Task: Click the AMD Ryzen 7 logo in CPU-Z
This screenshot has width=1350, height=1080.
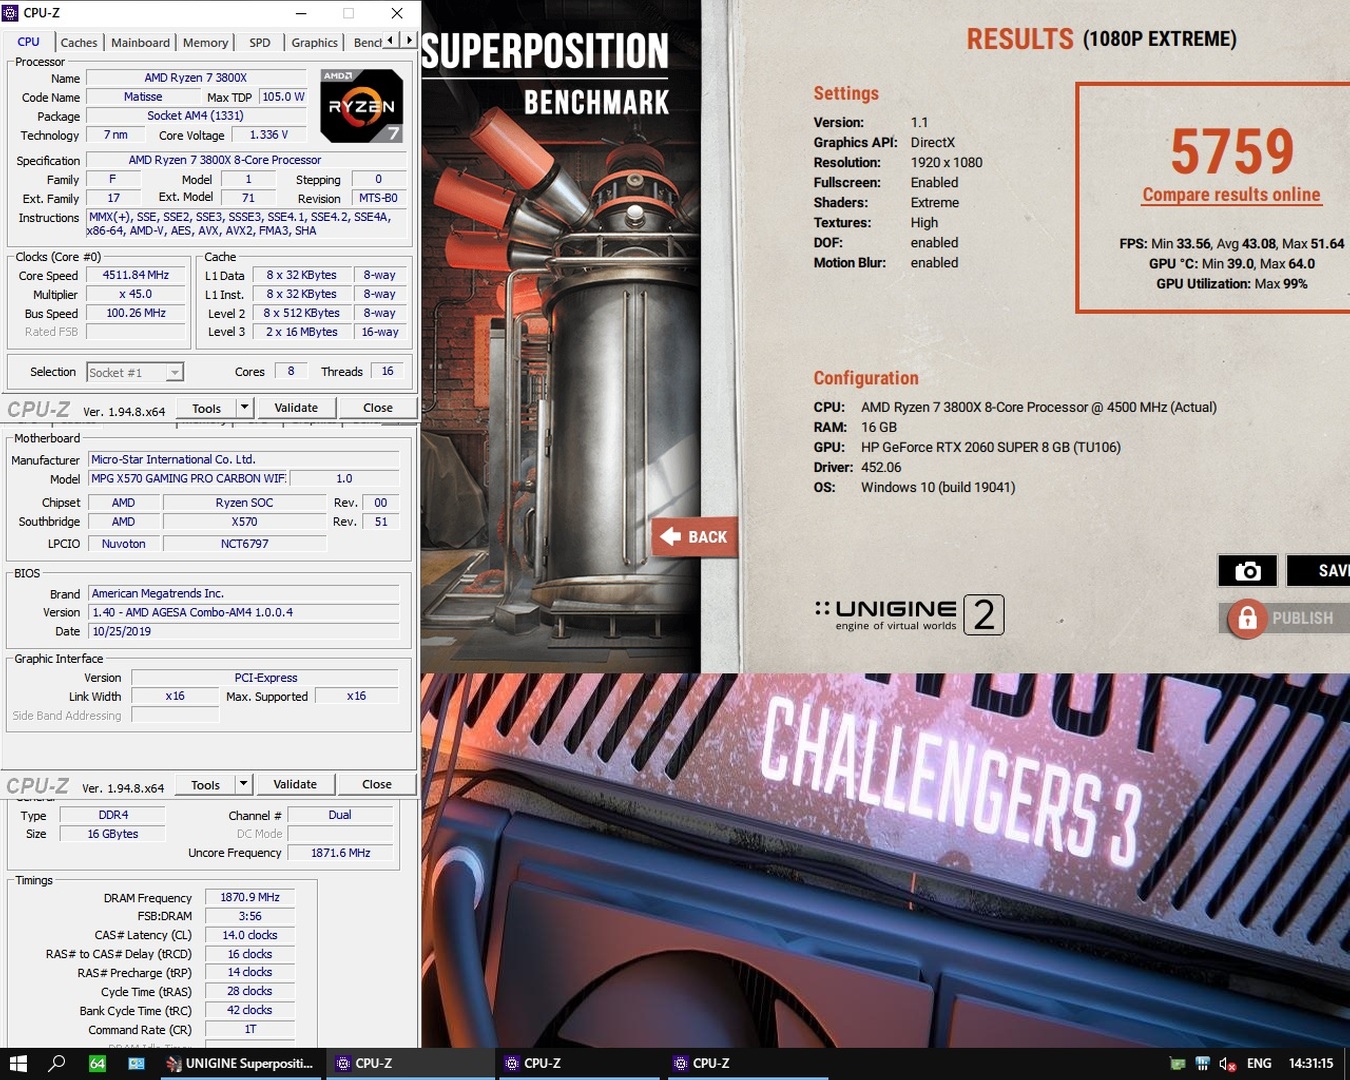Action: pos(362,106)
